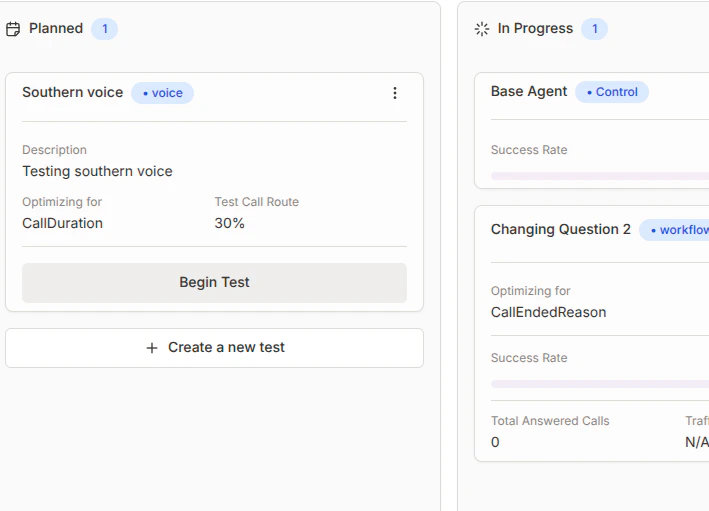Click the workflow tag on Changing Question 2
The height and width of the screenshot is (511, 709).
(x=674, y=230)
